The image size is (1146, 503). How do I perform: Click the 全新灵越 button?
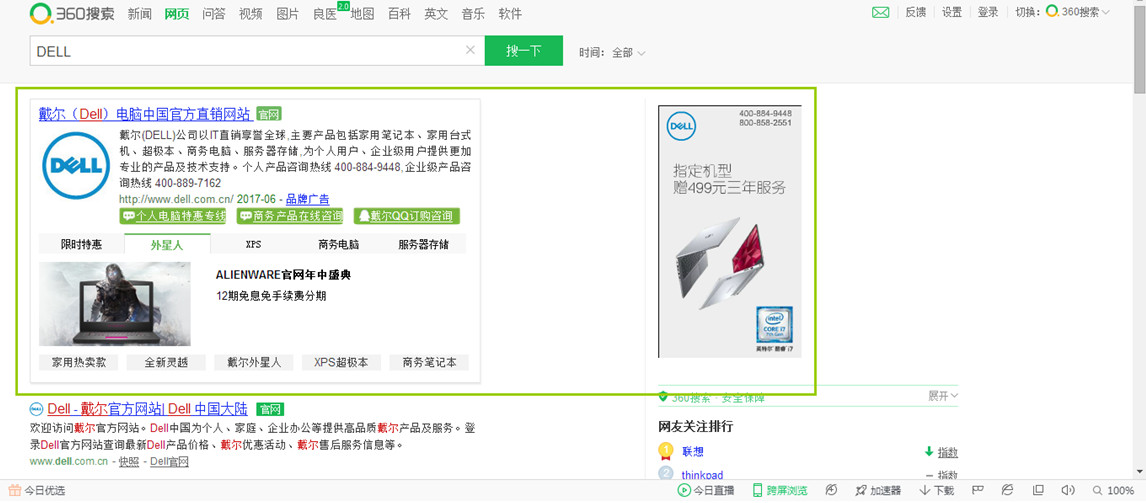tap(166, 363)
